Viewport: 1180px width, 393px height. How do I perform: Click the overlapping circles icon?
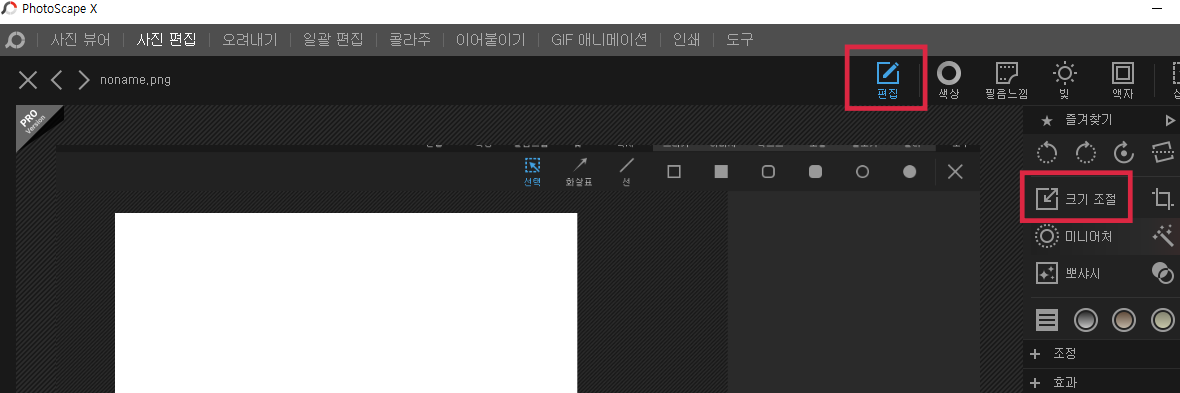click(x=1163, y=273)
